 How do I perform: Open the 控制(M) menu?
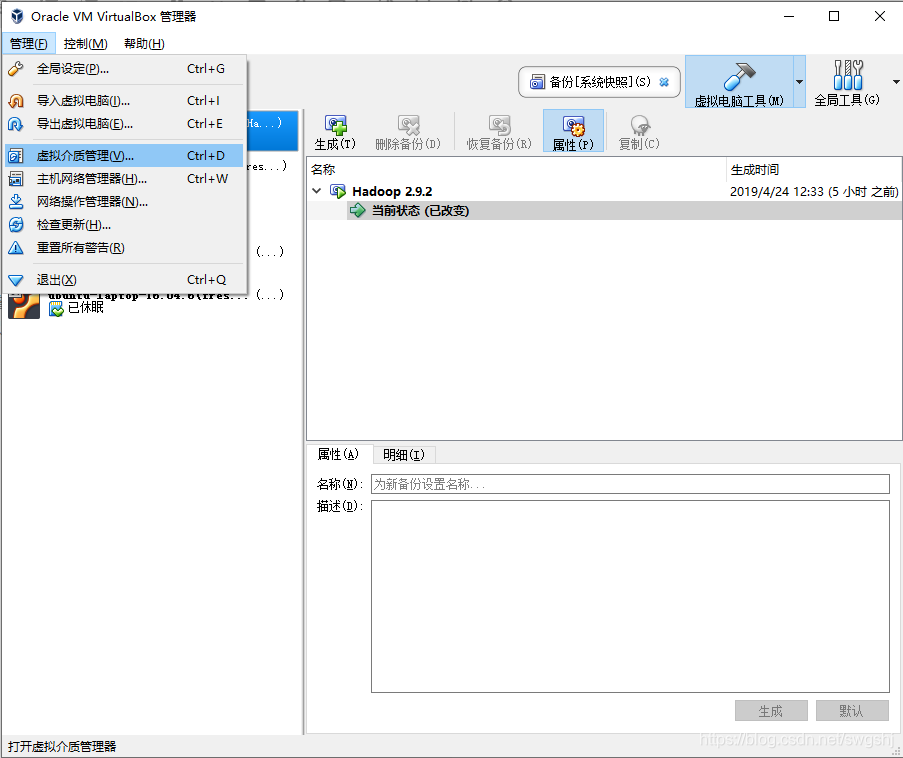[x=85, y=44]
